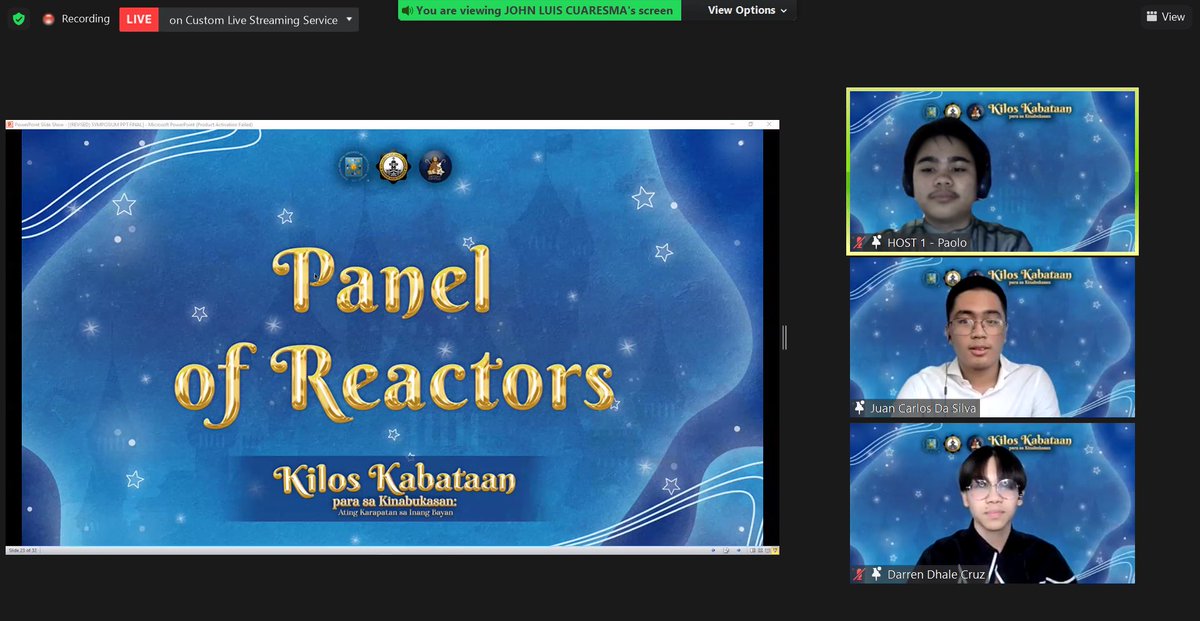Click the green encryption shield icon
This screenshot has width=1200, height=621.
pyautogui.click(x=19, y=19)
